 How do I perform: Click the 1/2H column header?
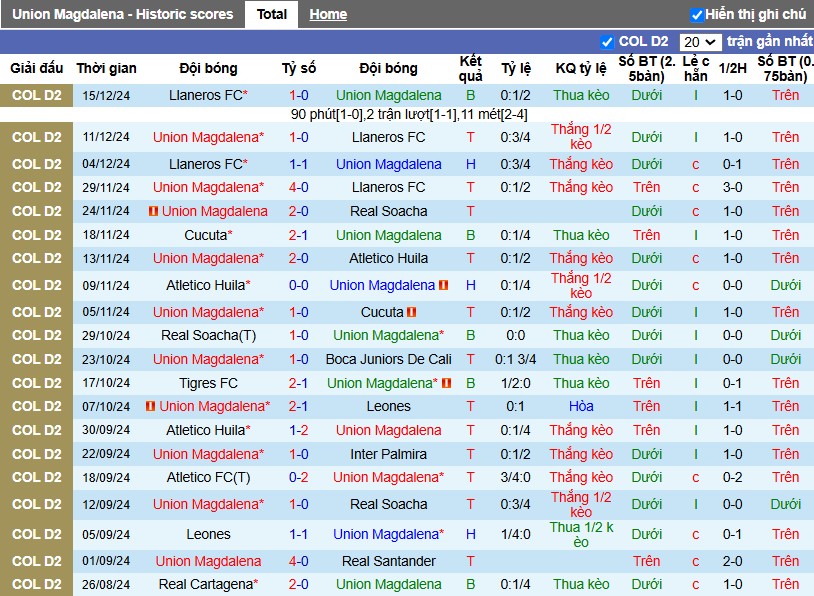[x=732, y=69]
